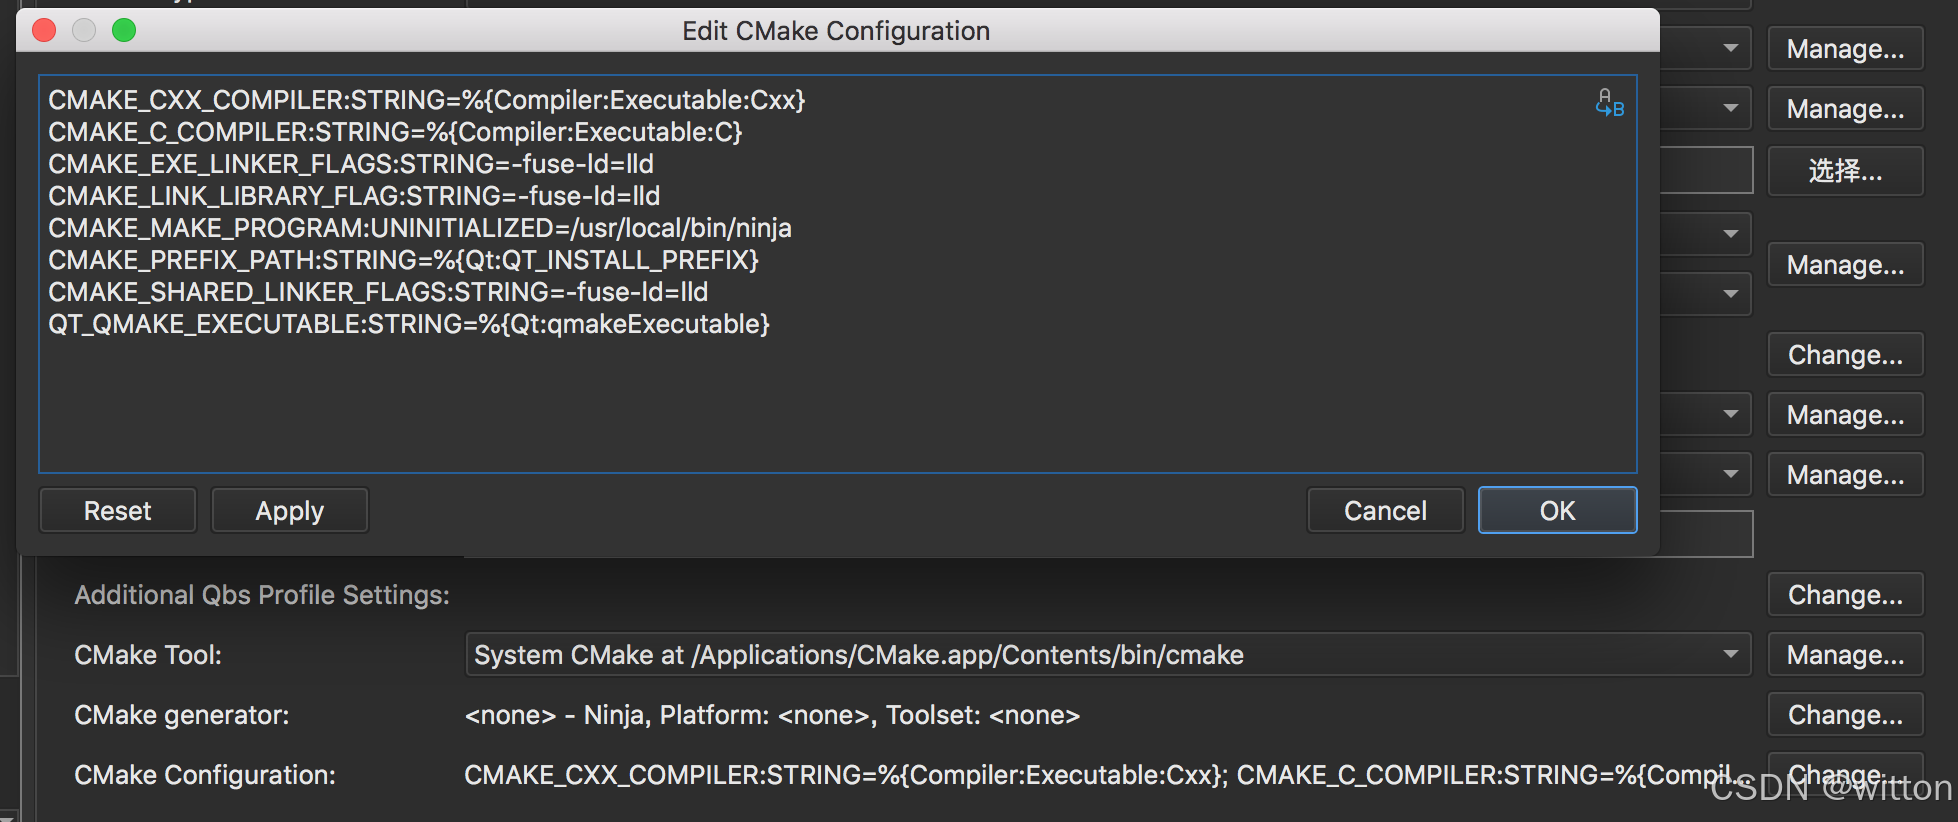The image size is (1958, 822).
Task: Reset the CMake configuration text
Action: [117, 511]
